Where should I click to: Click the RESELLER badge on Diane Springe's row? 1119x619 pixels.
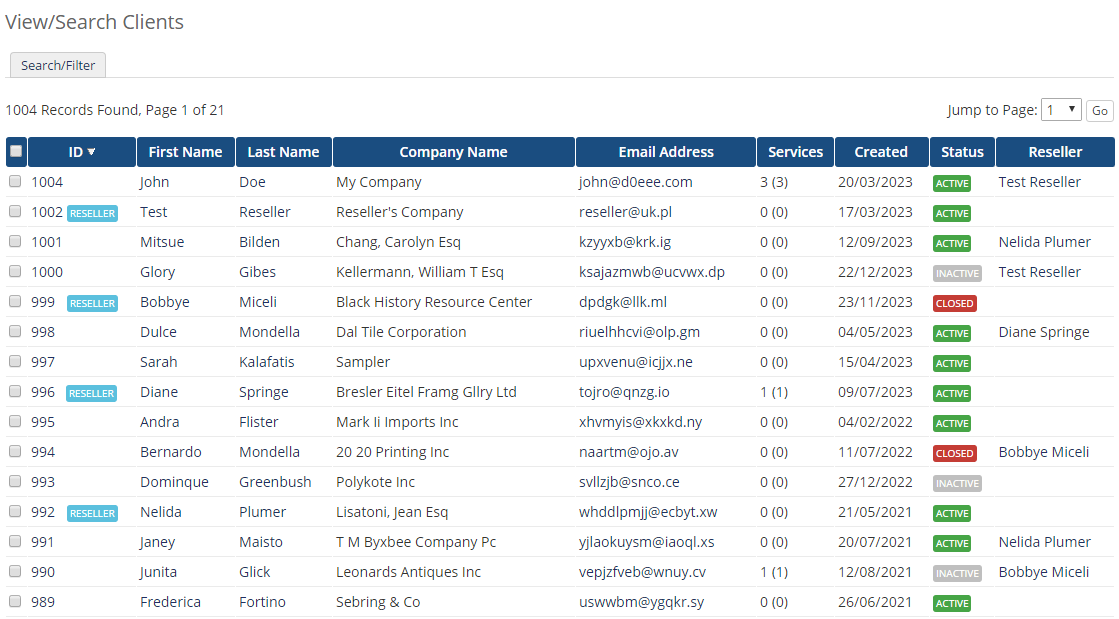[91, 393]
